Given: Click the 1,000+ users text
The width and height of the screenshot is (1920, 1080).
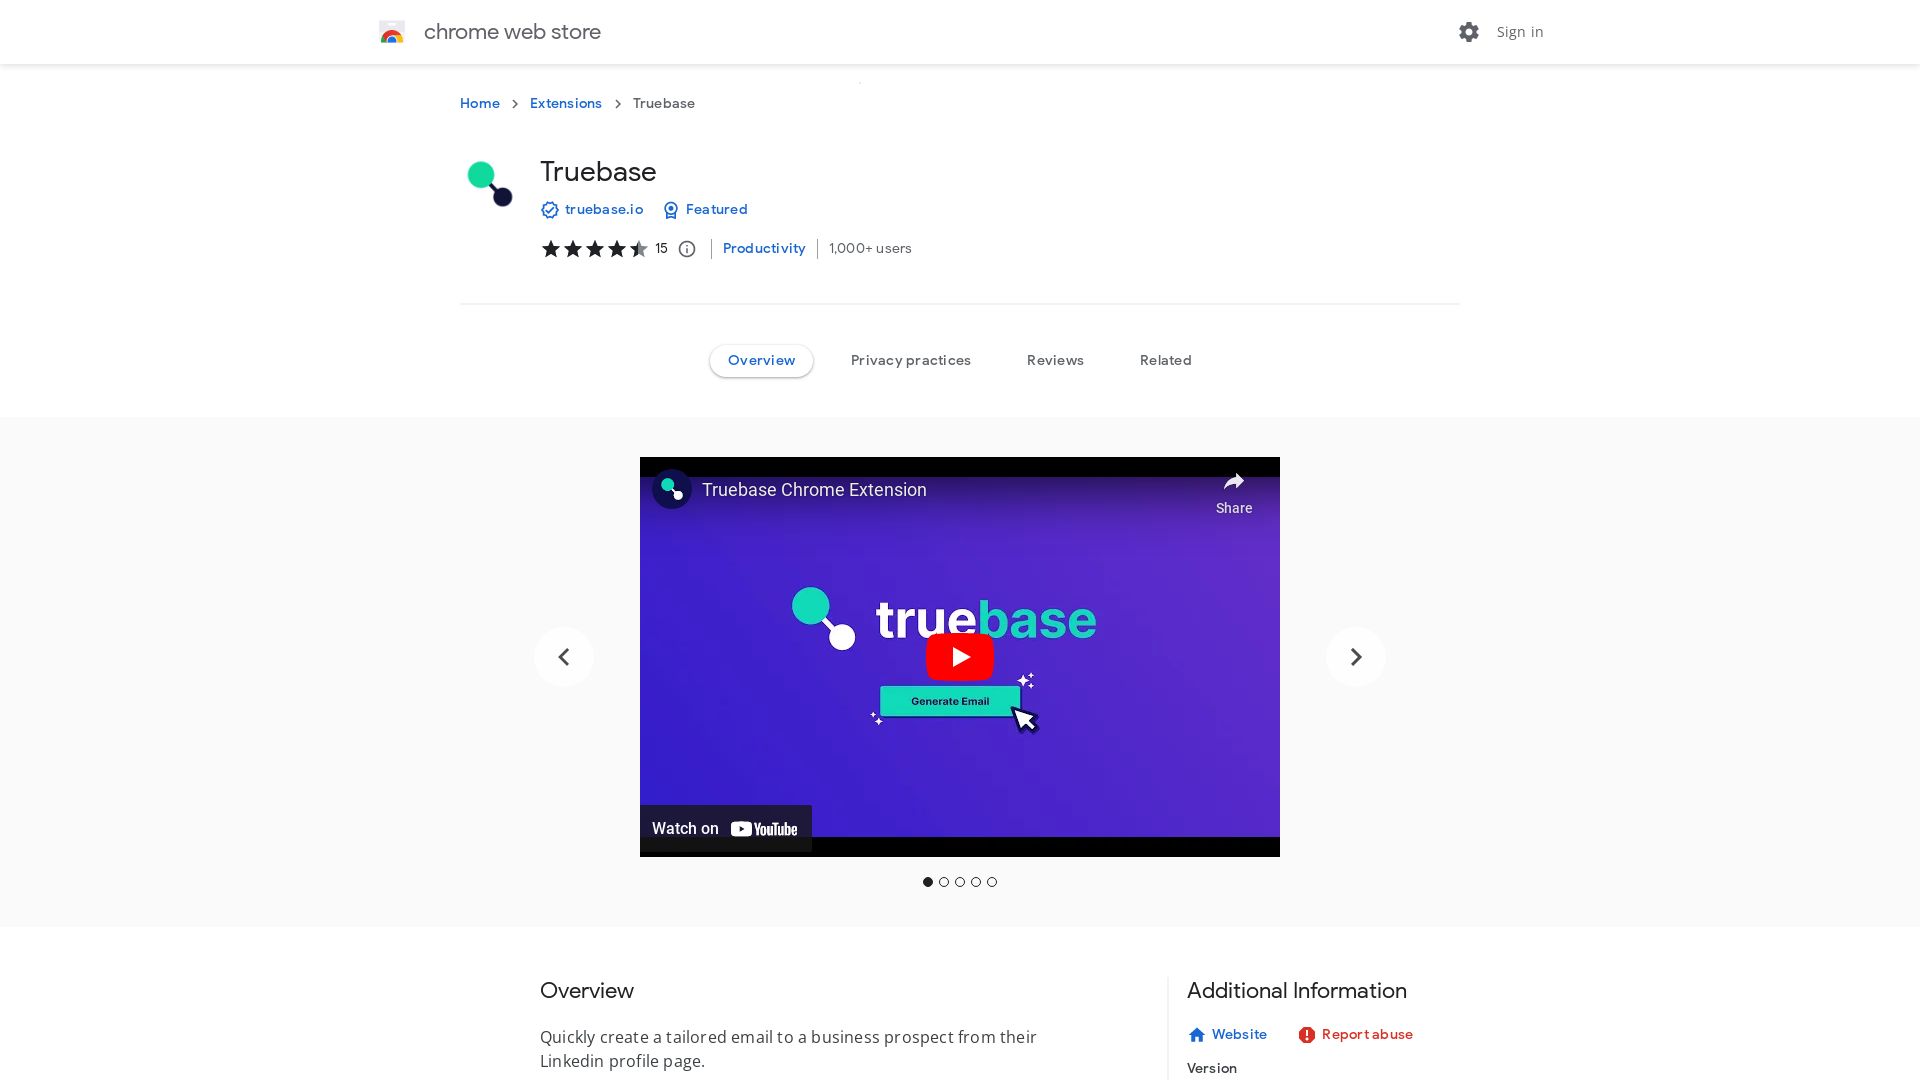Looking at the screenshot, I should (x=870, y=249).
